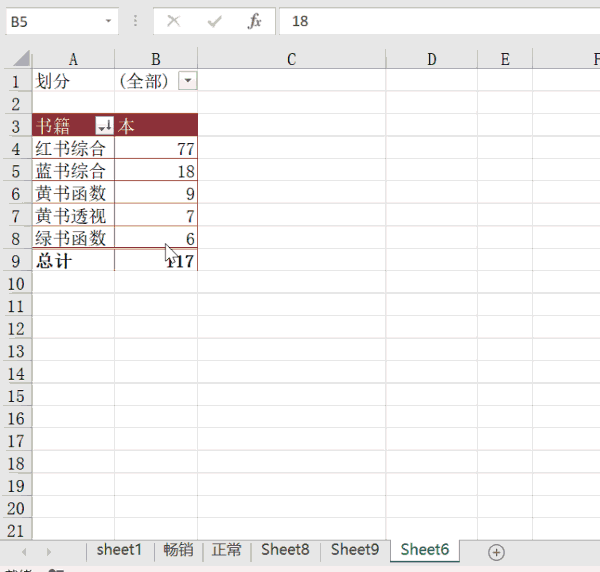Select row 1 header
The height and width of the screenshot is (572, 600).
click(x=16, y=81)
